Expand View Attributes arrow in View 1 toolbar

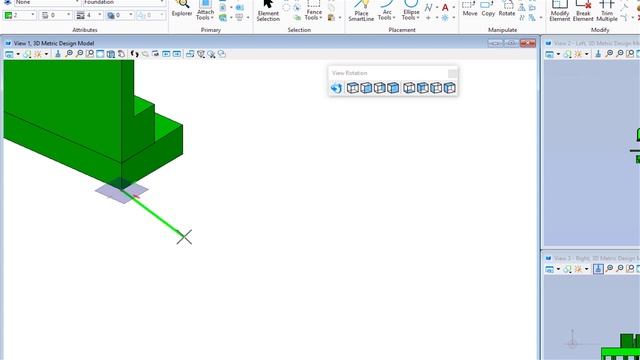click(x=18, y=54)
